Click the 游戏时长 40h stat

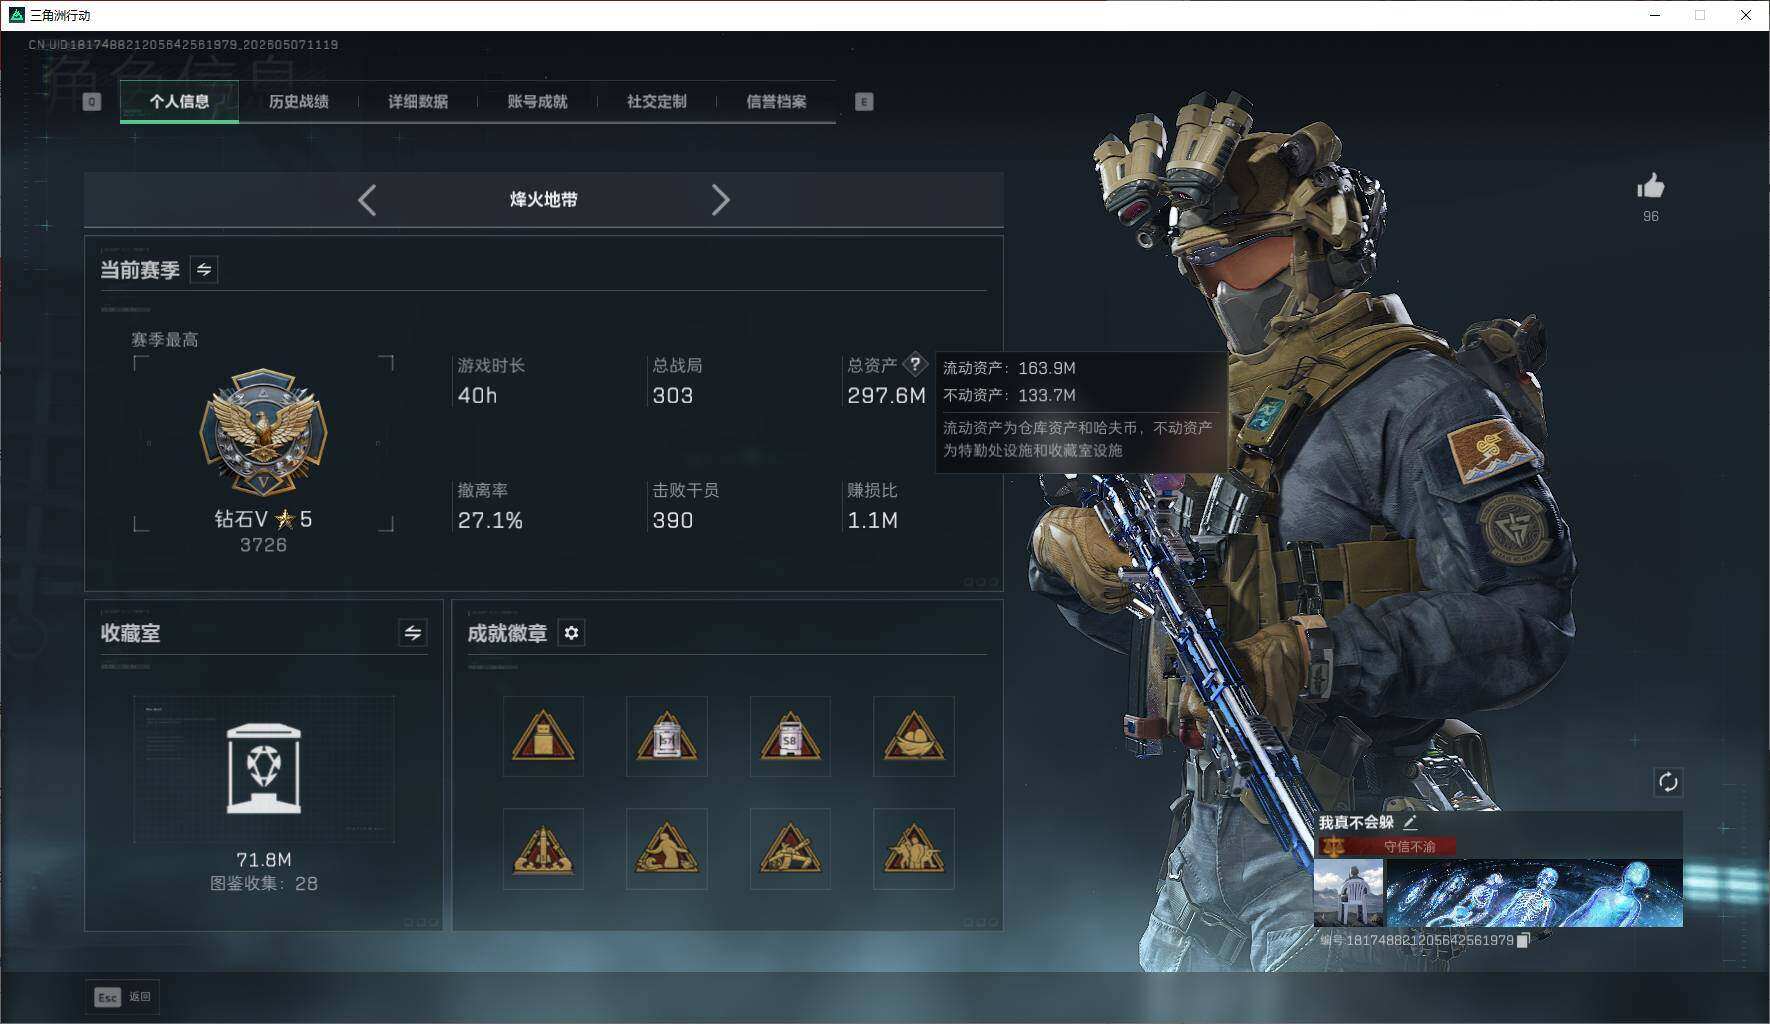coord(491,381)
